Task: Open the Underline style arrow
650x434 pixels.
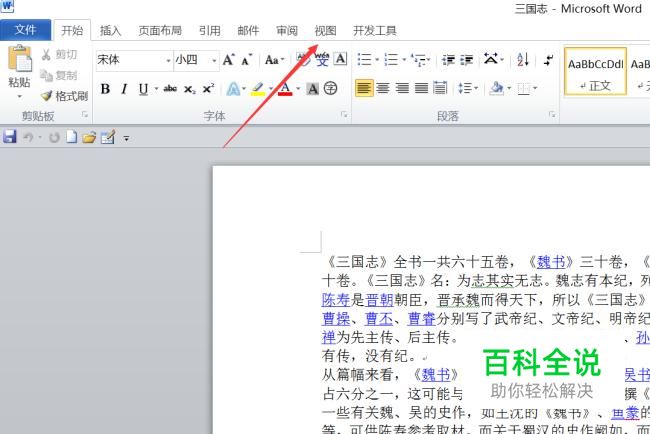Action: point(156,89)
